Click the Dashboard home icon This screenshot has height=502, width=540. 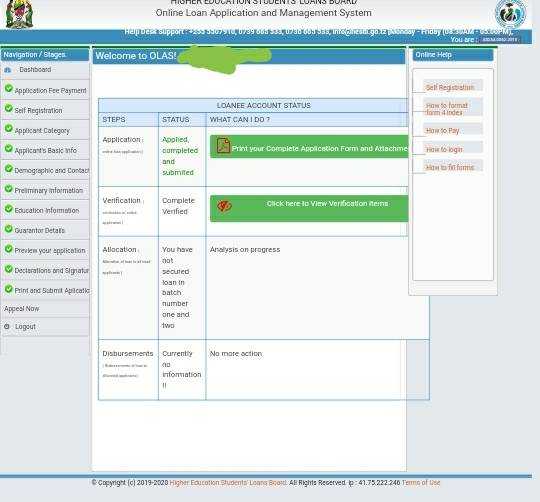pyautogui.click(x=8, y=70)
